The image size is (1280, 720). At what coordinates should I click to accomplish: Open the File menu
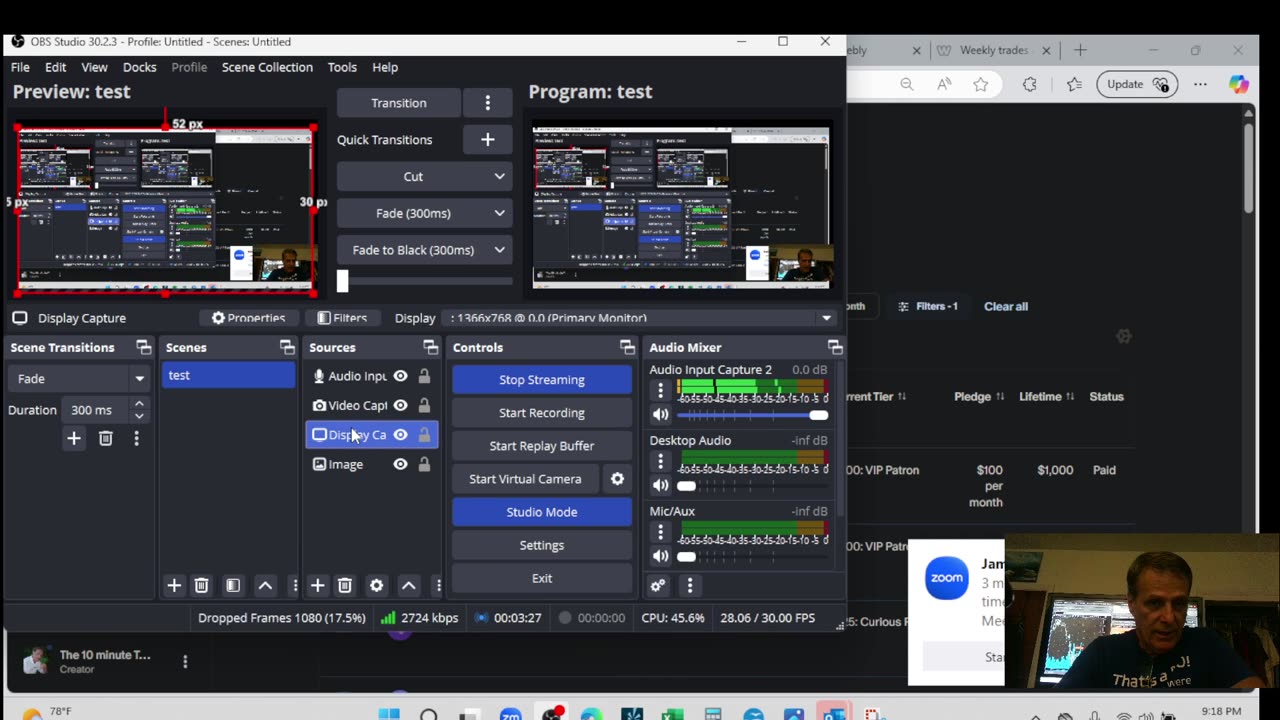click(20, 67)
